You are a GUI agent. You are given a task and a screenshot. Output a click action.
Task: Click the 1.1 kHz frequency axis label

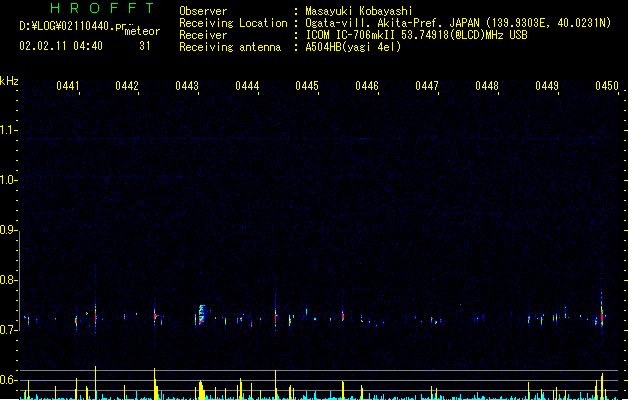tap(8, 130)
